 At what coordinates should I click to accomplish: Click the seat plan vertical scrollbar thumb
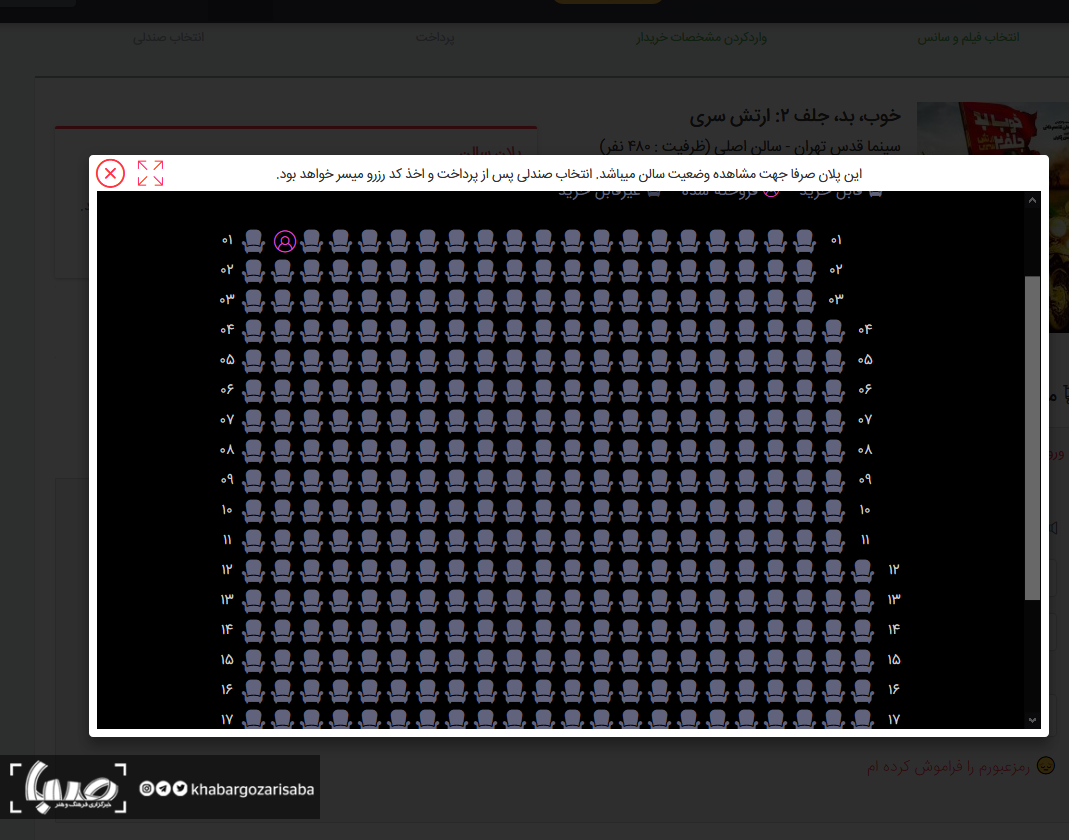1032,438
